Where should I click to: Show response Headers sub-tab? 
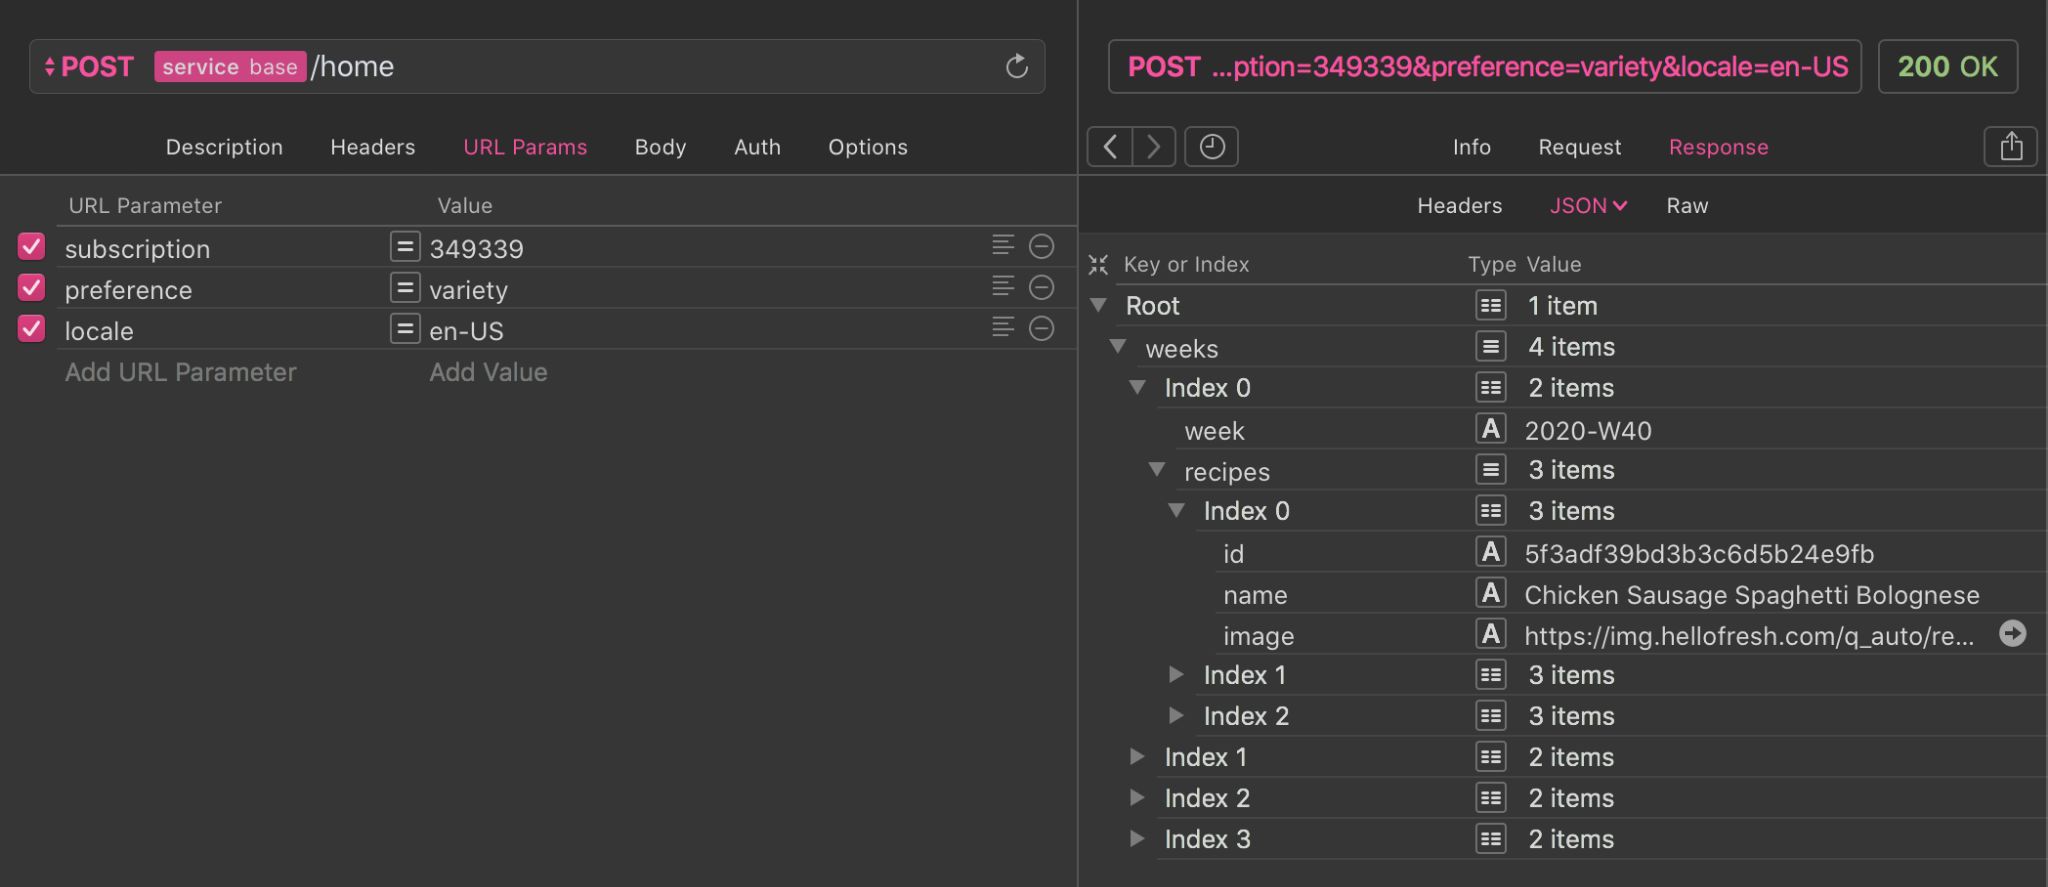pos(1460,205)
